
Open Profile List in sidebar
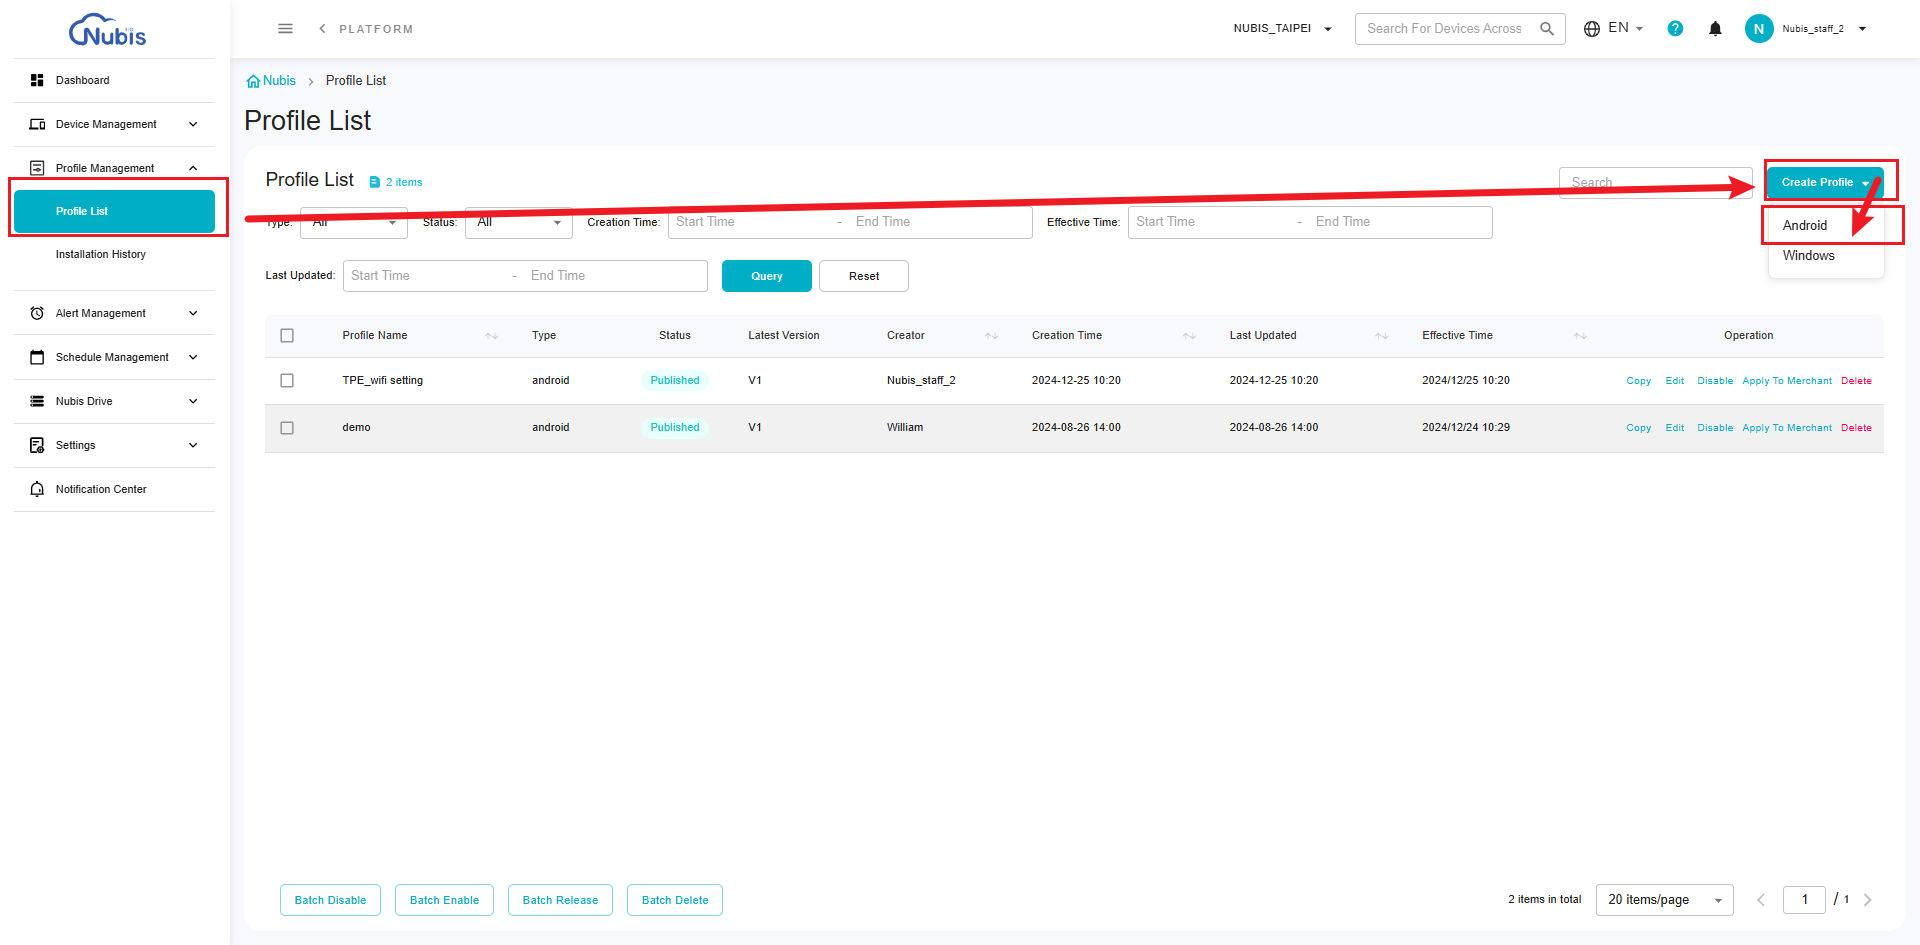[x=114, y=211]
